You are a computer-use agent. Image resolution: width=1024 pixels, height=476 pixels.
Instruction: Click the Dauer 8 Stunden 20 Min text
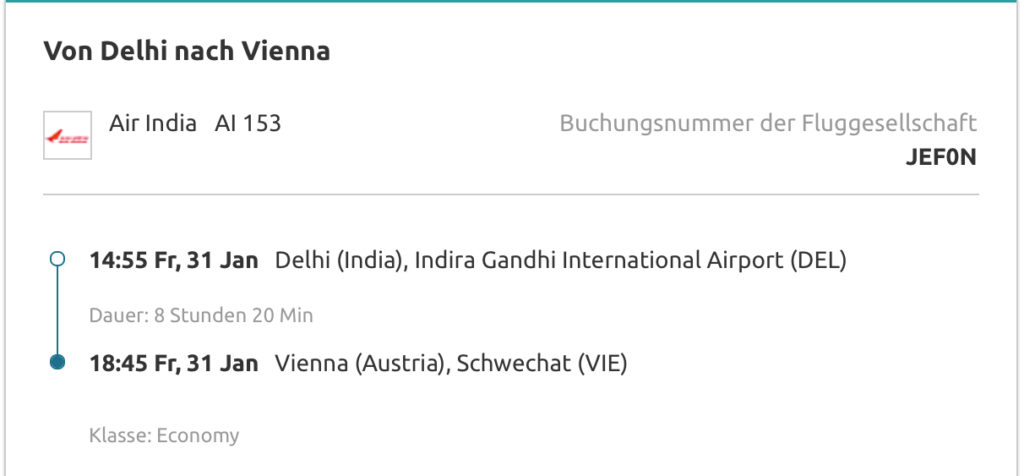(201, 316)
